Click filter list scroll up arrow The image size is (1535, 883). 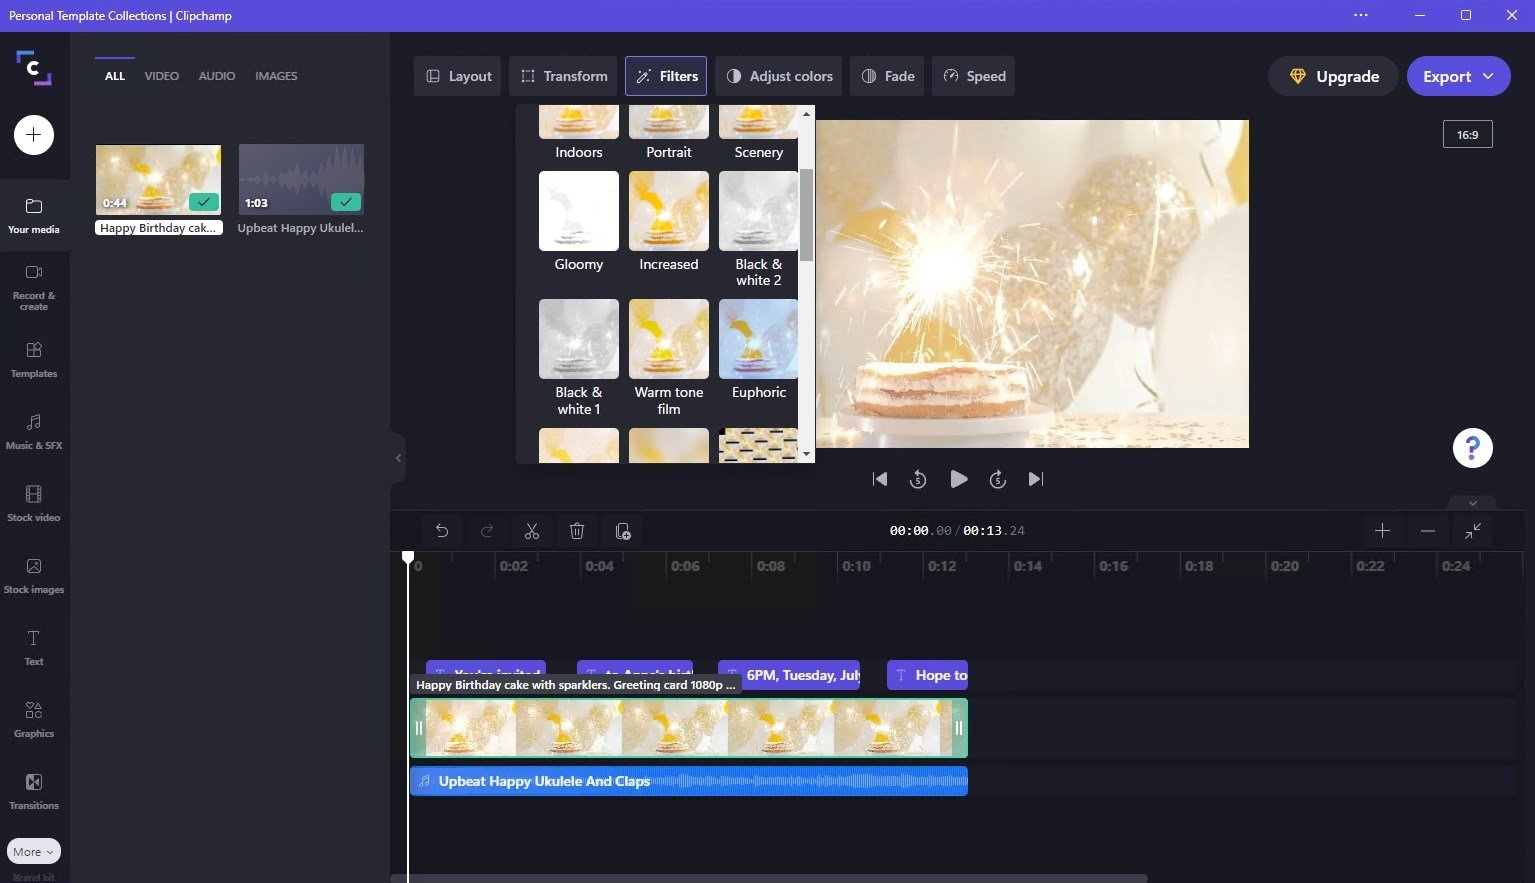coord(806,114)
